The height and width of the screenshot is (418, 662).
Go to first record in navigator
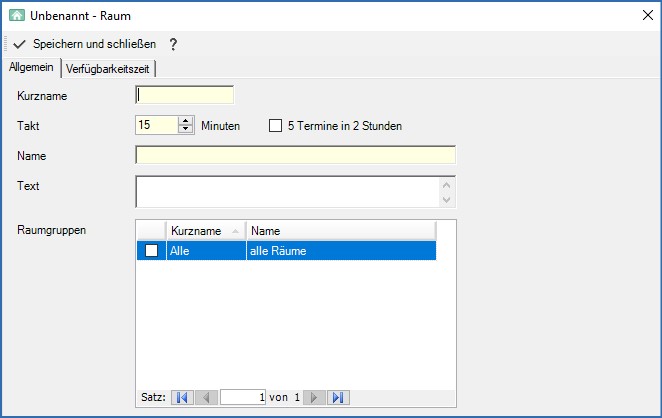point(182,397)
